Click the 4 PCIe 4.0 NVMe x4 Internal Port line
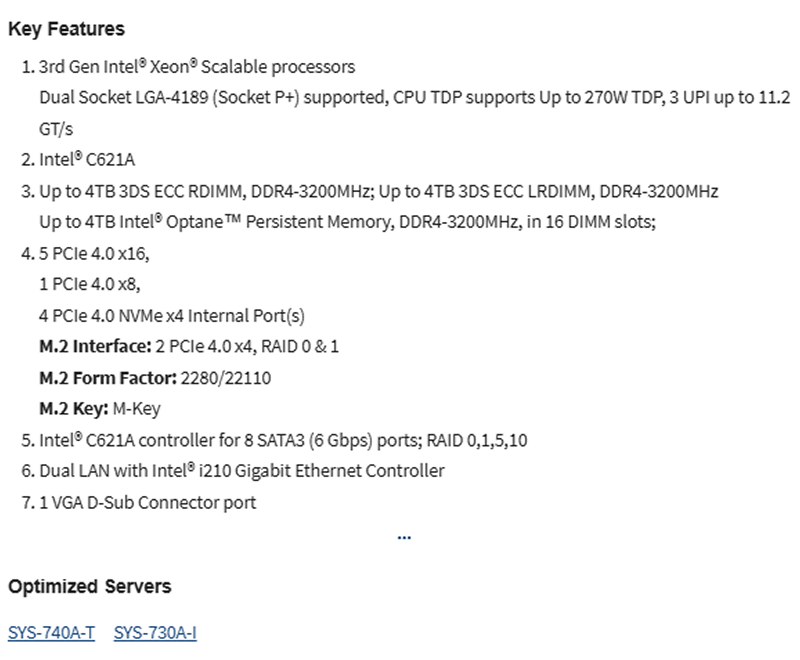This screenshot has height=660, width=800. (172, 316)
